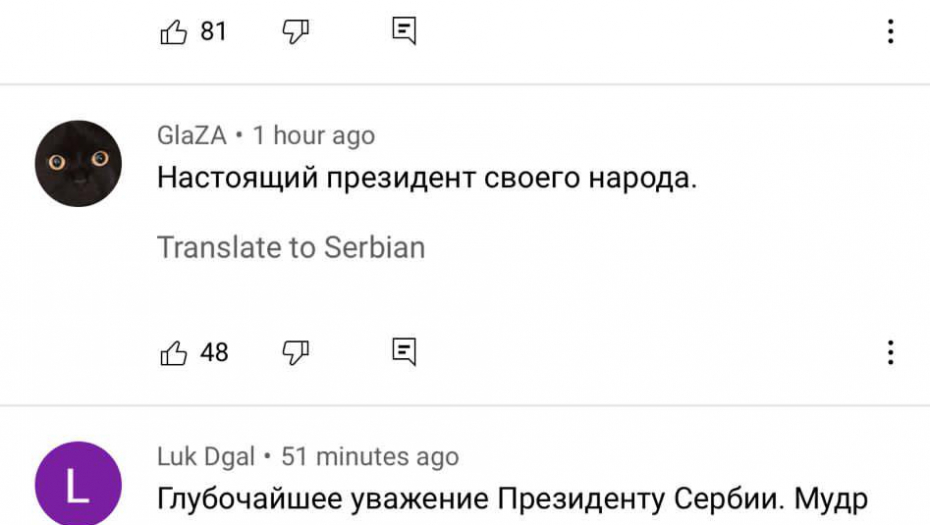Reply to the comment with 81 likes
The image size is (930, 525).
click(x=404, y=32)
